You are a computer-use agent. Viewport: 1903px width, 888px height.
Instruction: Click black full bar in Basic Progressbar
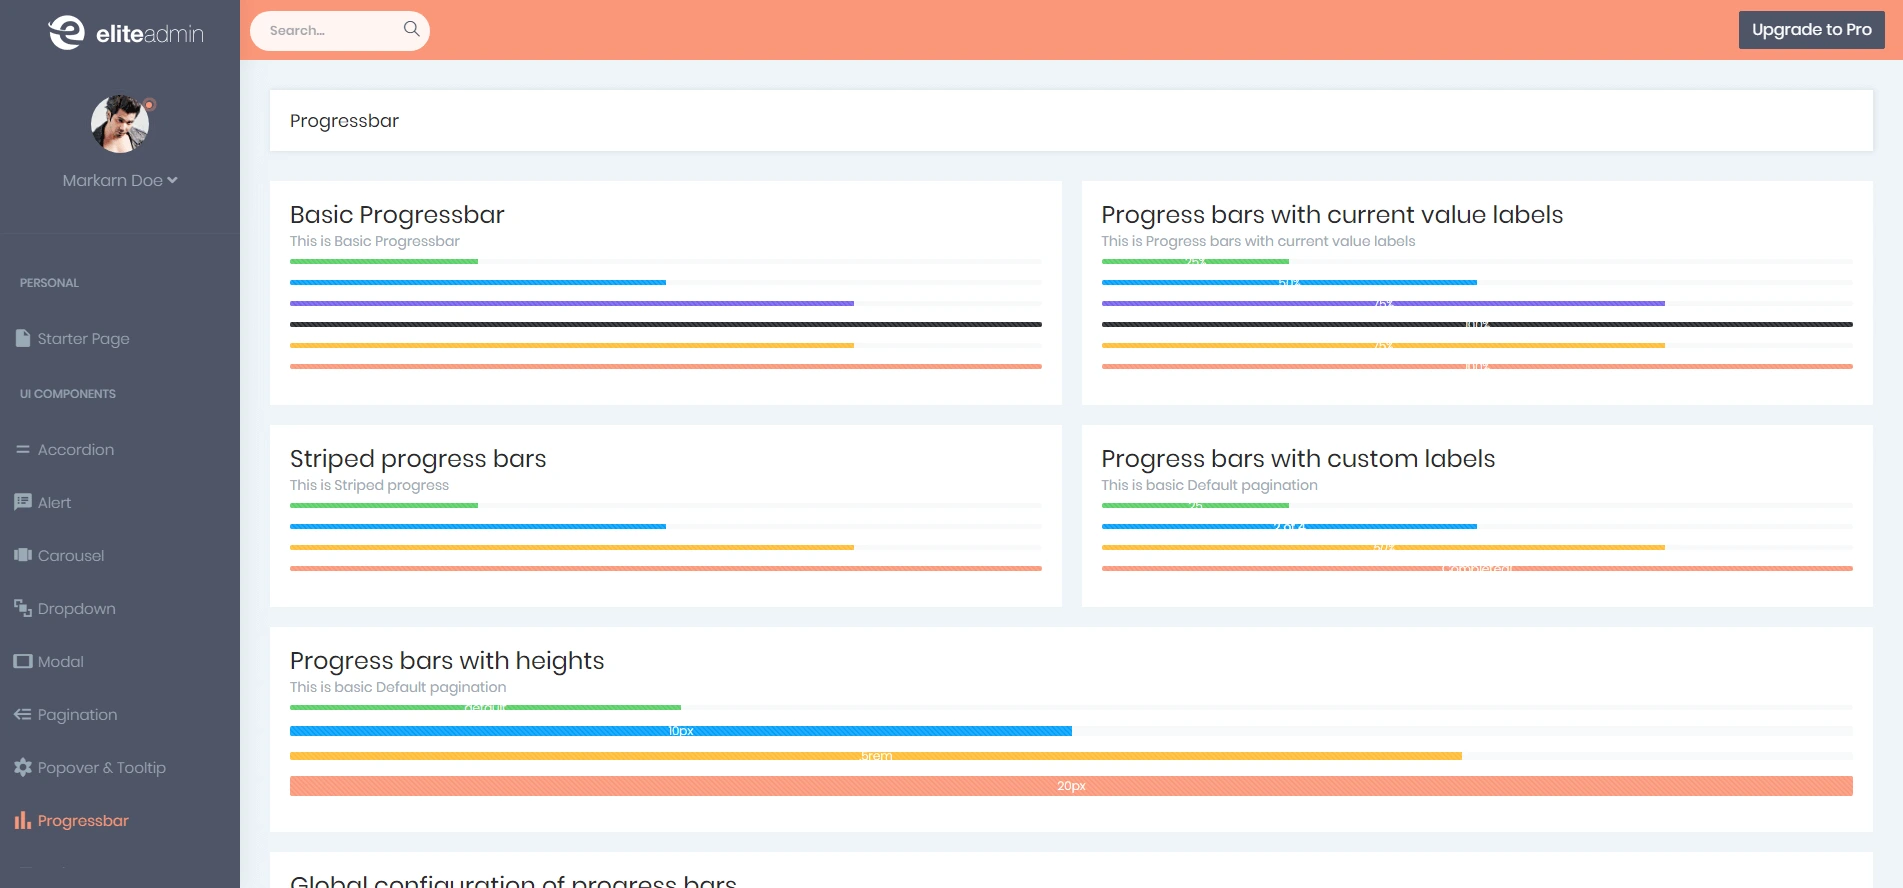point(666,324)
